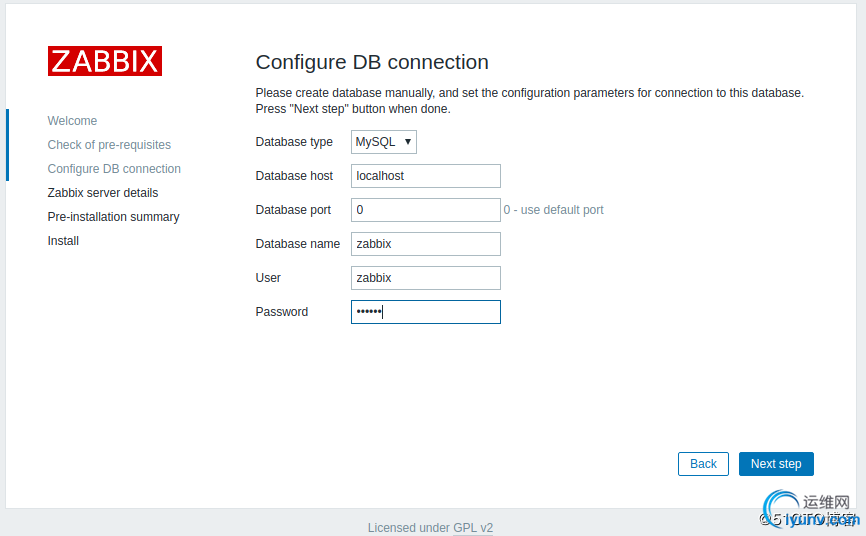Viewport: 866px width, 536px height.
Task: Click the Database port label
Action: [293, 210]
